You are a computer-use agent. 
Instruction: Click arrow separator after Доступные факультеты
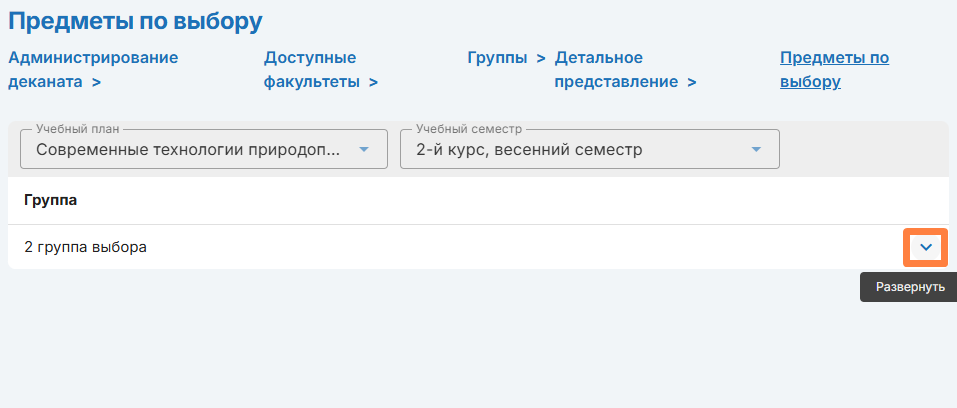[373, 82]
